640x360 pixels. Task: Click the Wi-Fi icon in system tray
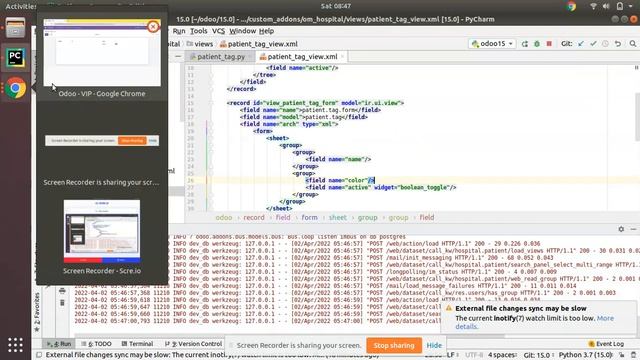(593, 6)
